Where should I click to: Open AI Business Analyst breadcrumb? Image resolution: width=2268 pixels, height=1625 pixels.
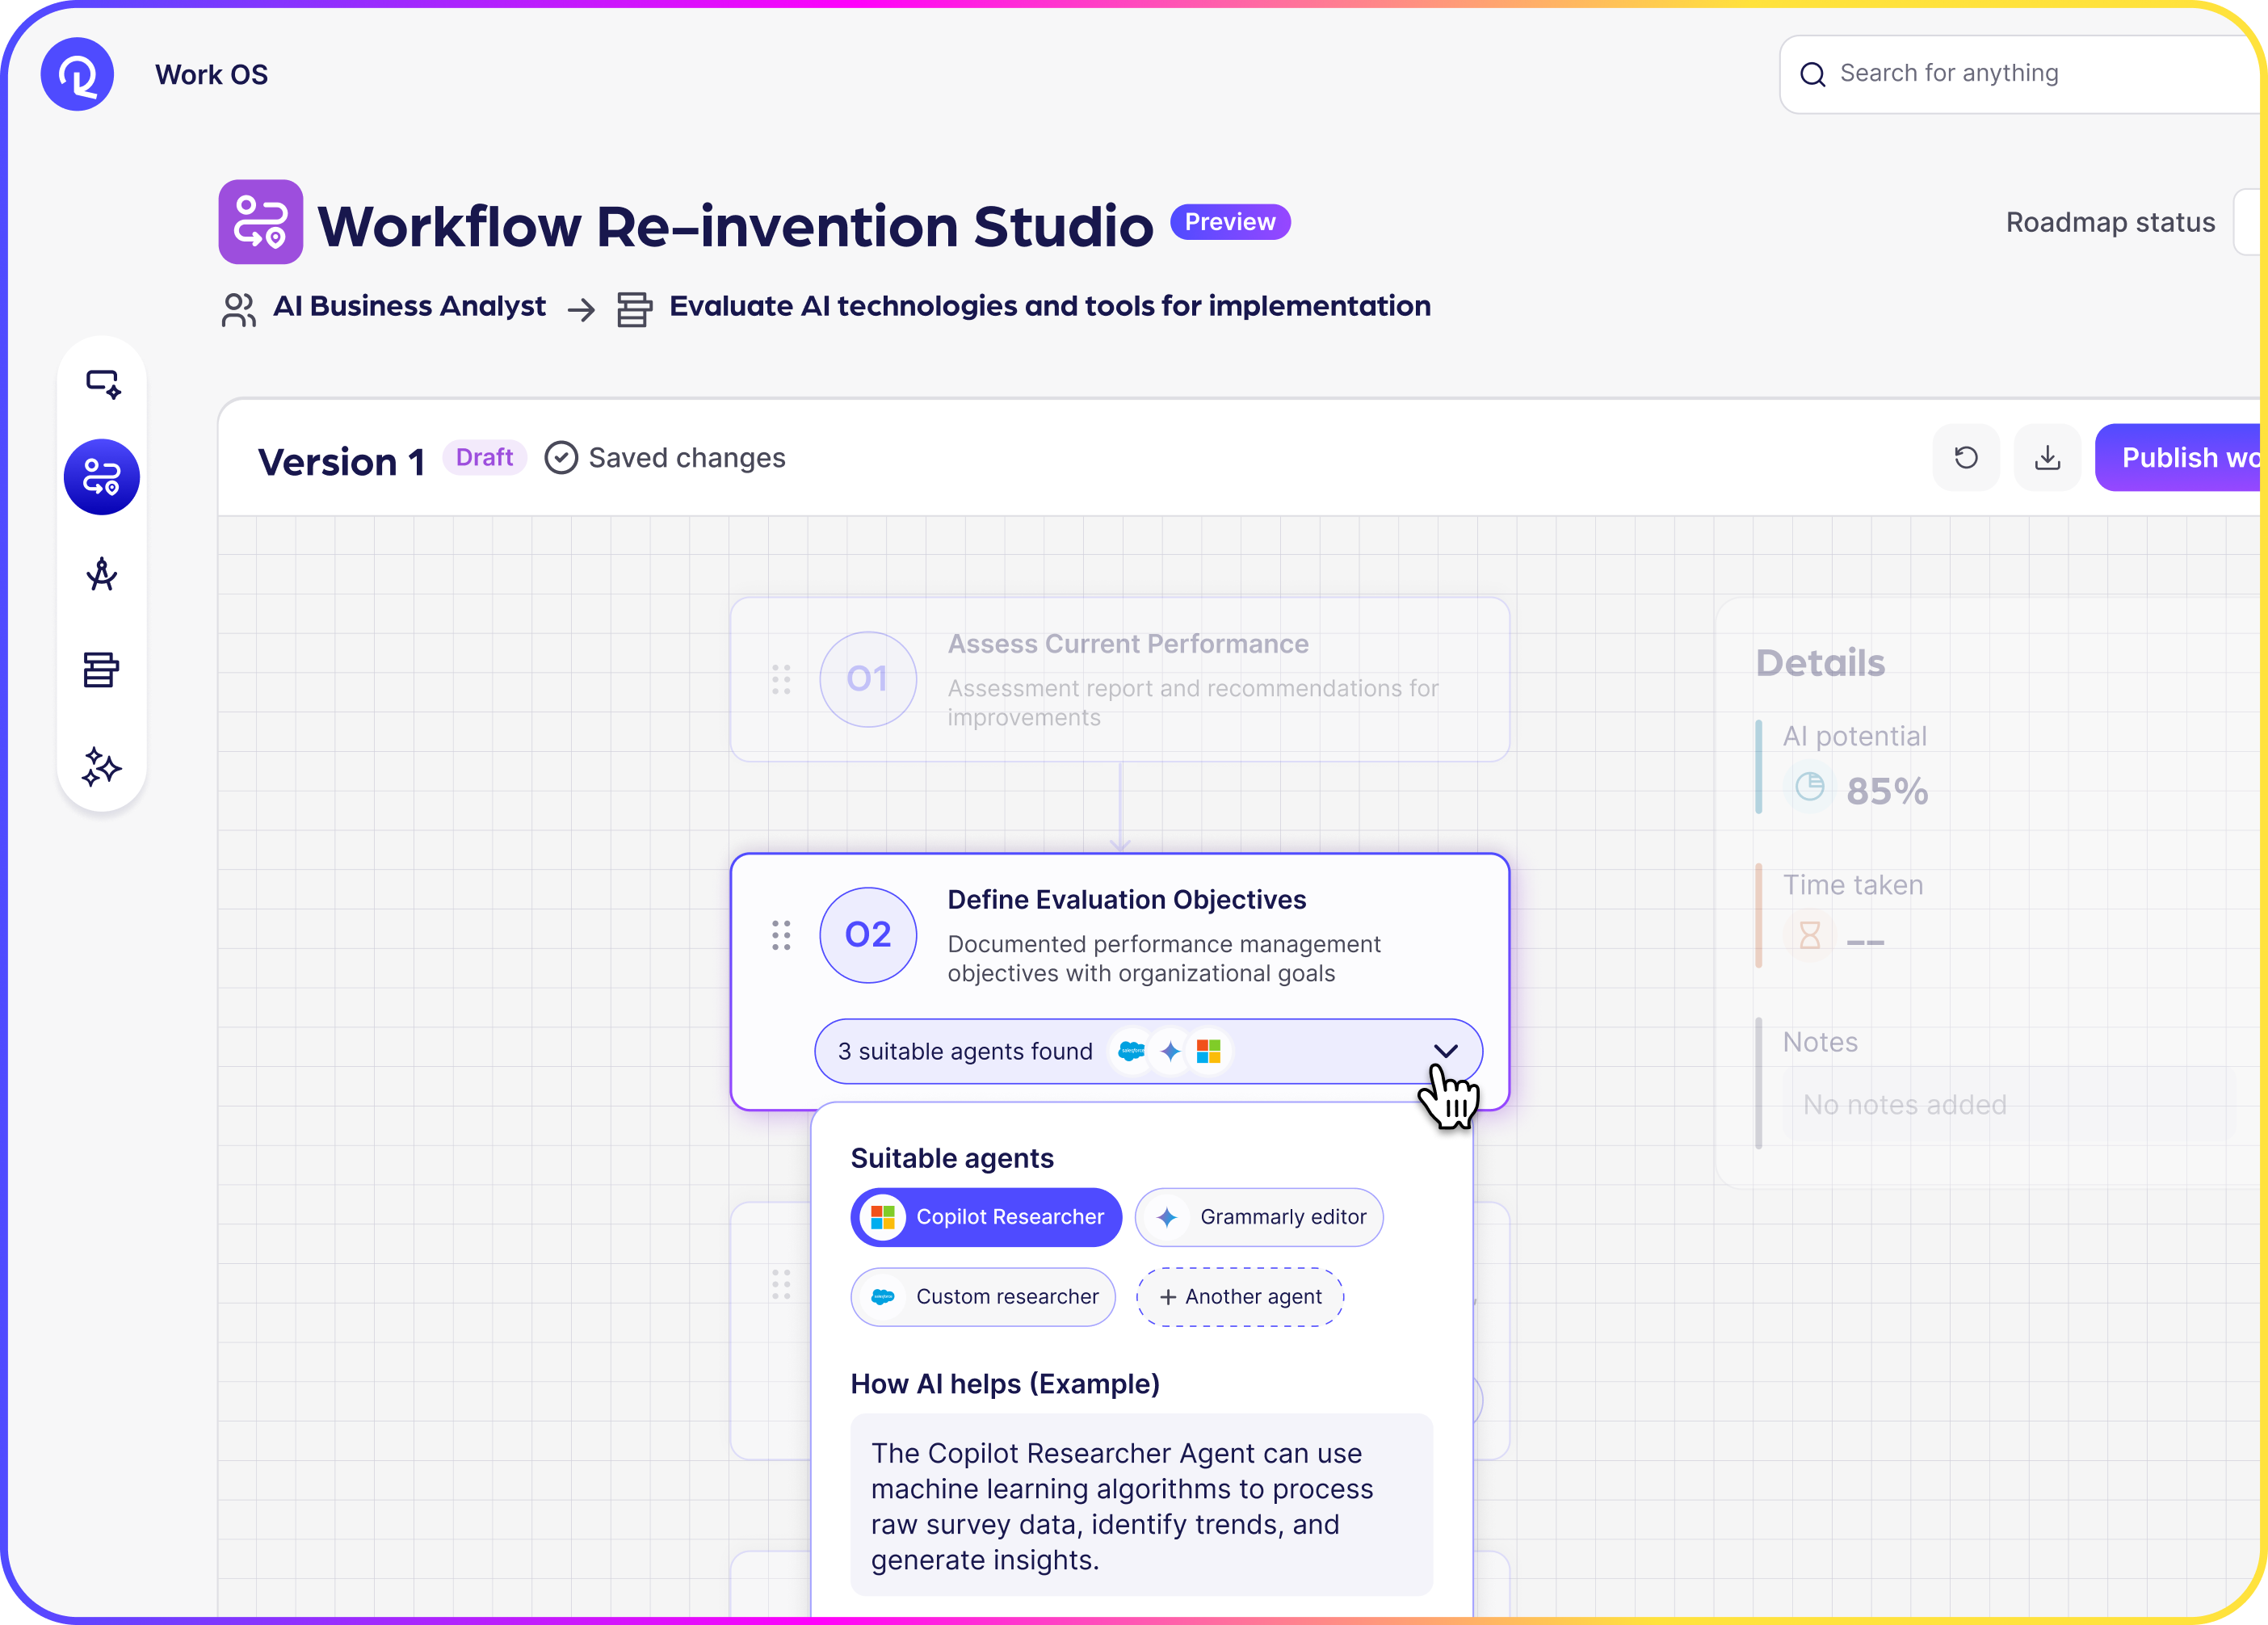point(409,306)
